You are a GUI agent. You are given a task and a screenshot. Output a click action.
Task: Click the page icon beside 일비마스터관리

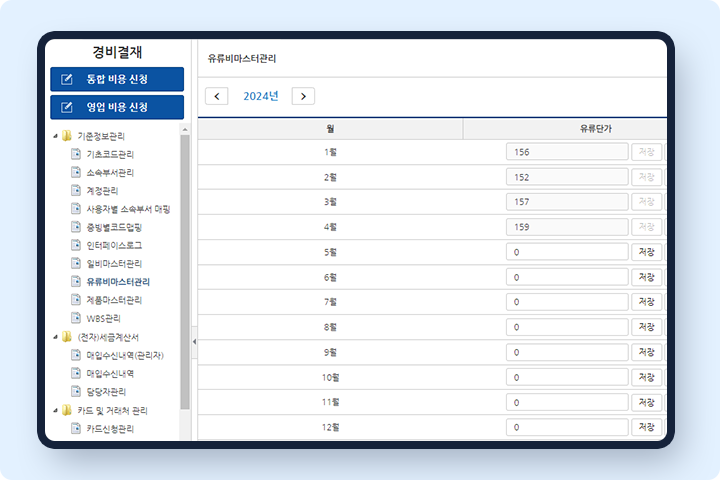tap(76, 263)
